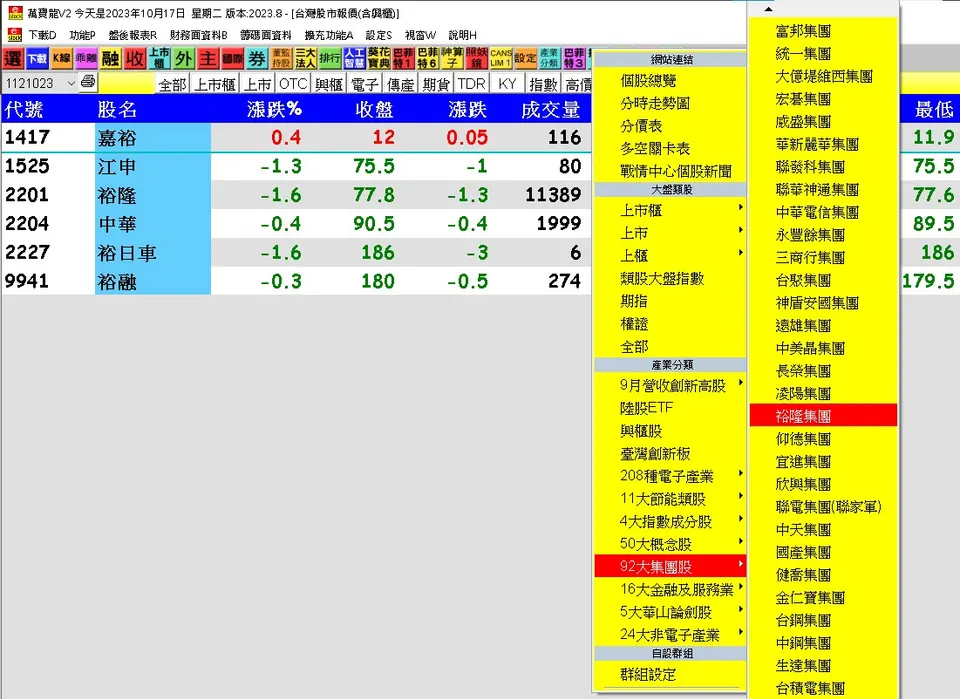The image size is (960, 699).
Task: Expand 4大指數成分股 submenu
Action: [x=670, y=521]
